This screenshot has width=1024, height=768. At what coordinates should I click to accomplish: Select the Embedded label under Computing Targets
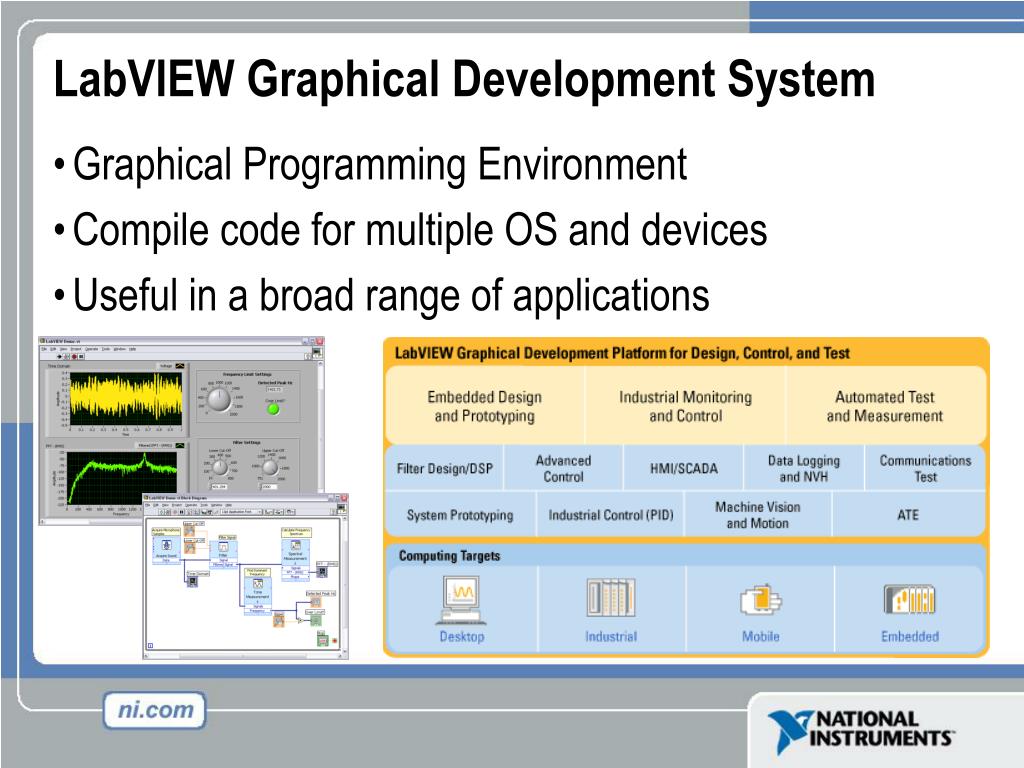click(910, 636)
